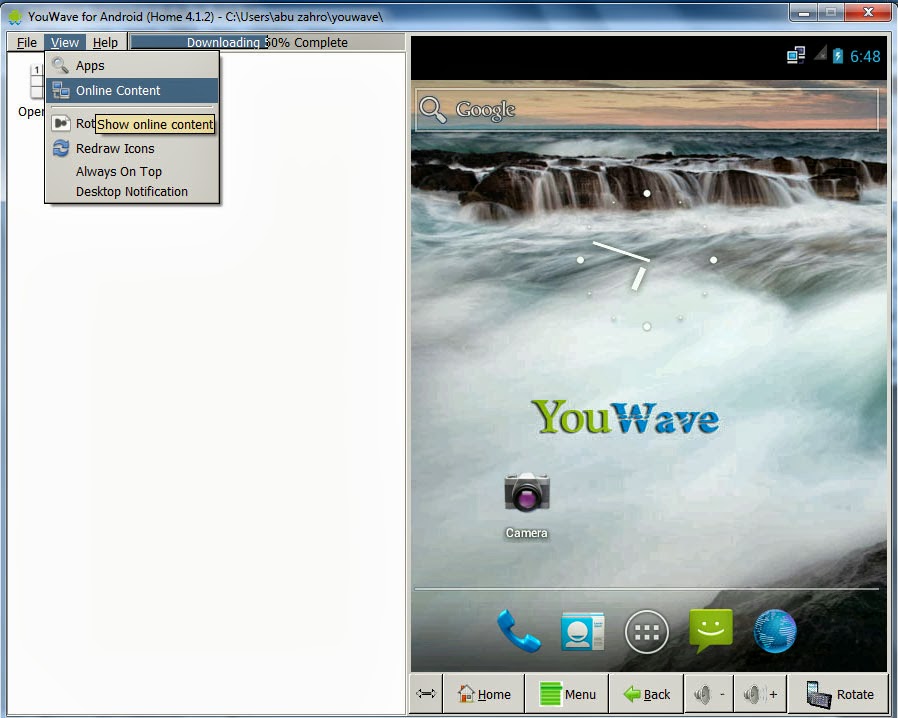Tap the signal strength icon
This screenshot has height=718, width=898.
pos(820,53)
